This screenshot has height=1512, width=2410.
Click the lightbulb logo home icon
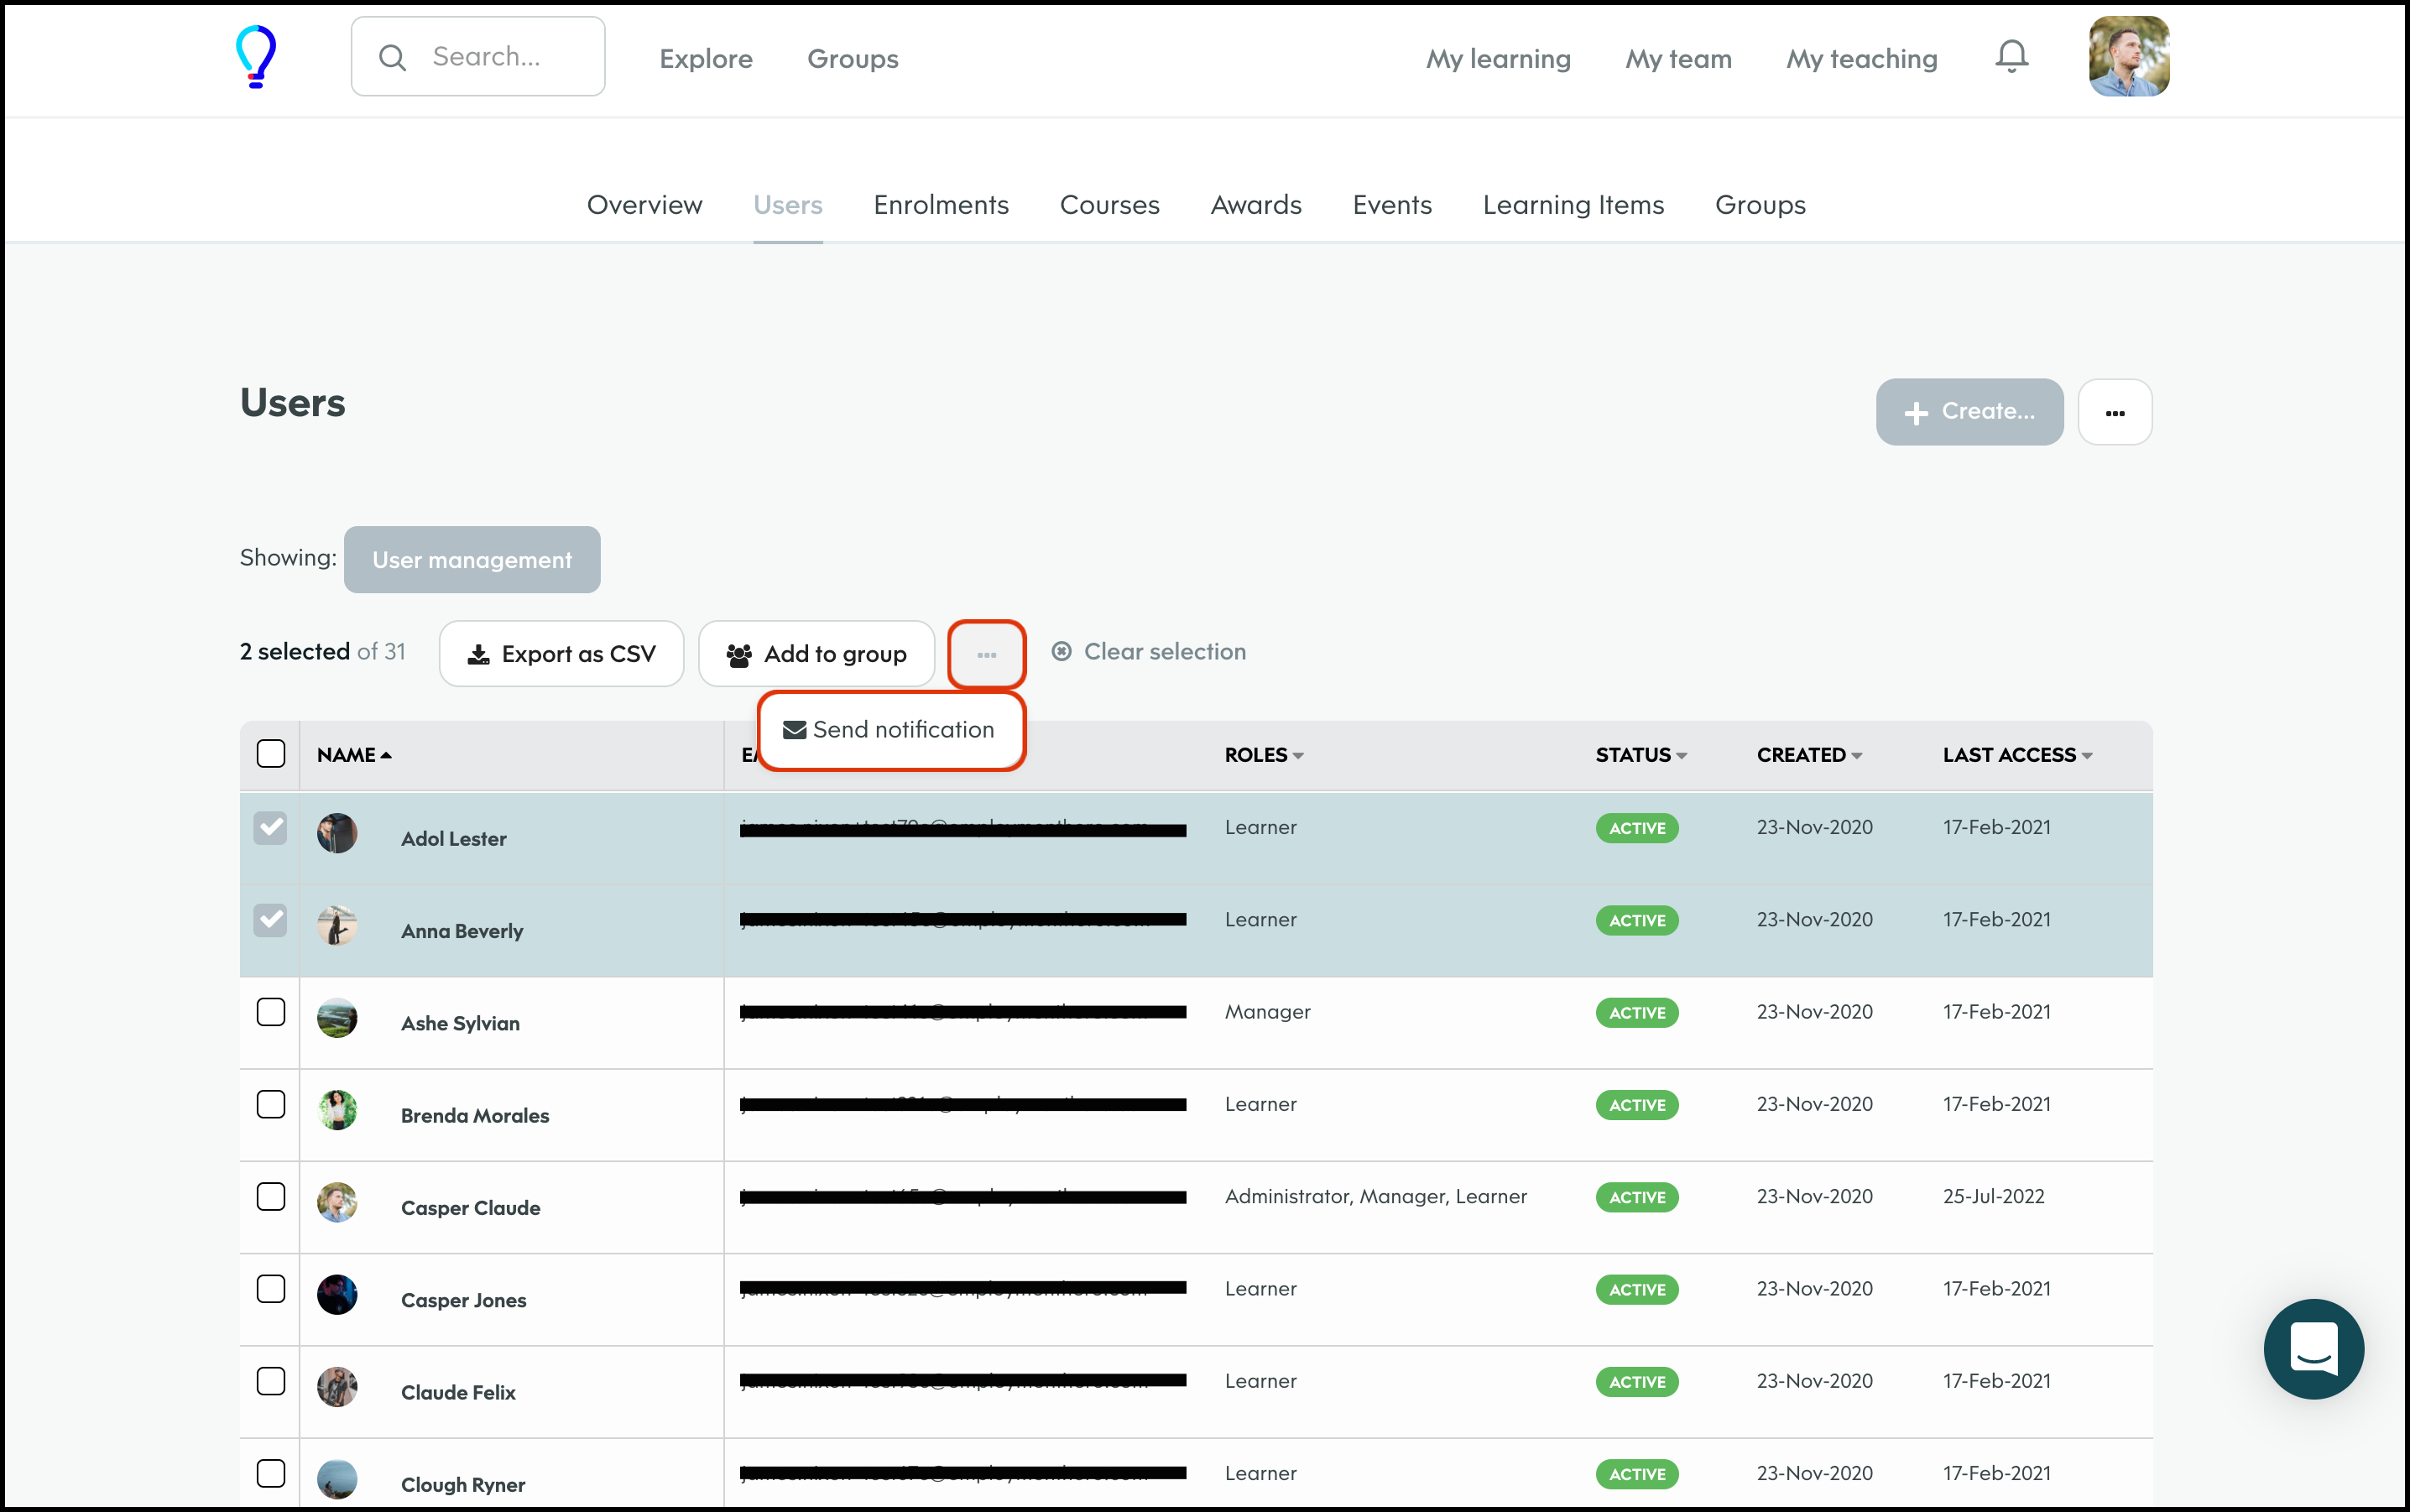point(256,57)
